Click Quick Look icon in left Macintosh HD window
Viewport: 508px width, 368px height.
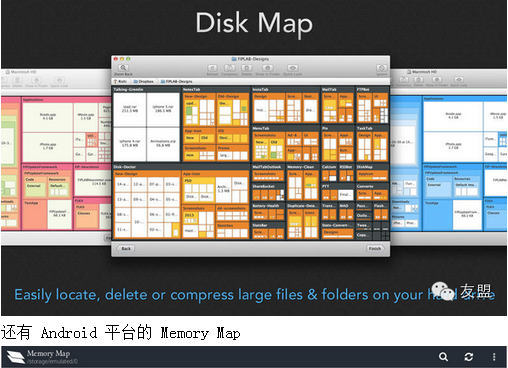click(x=59, y=80)
